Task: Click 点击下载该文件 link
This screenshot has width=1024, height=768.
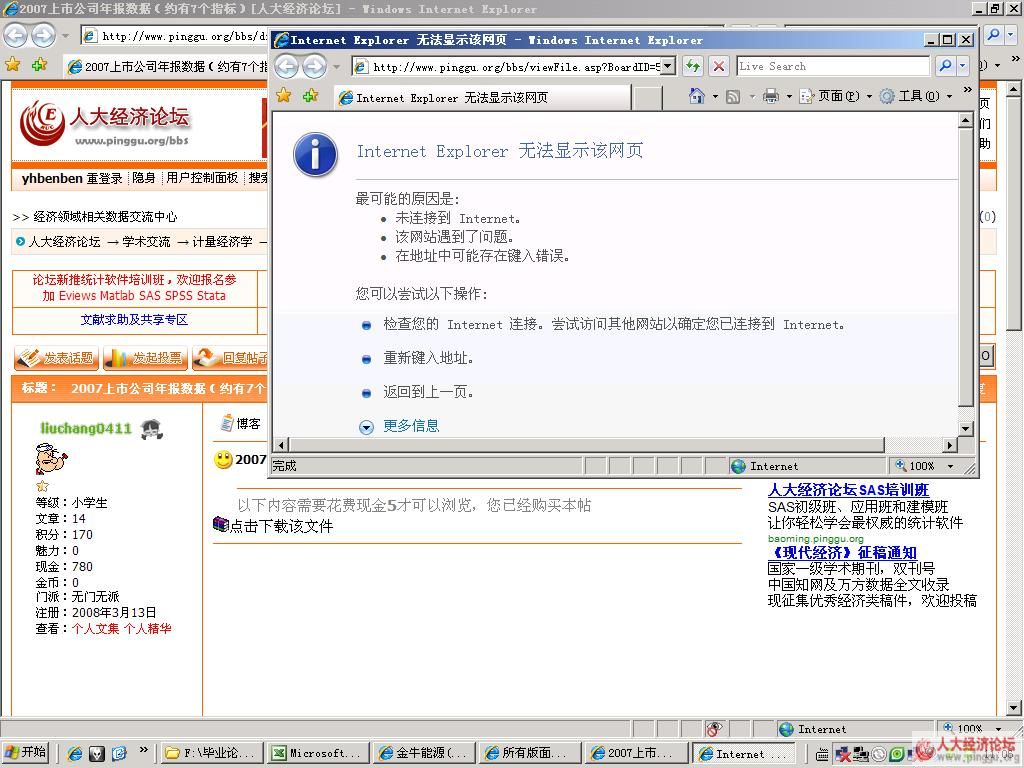Action: [281, 526]
